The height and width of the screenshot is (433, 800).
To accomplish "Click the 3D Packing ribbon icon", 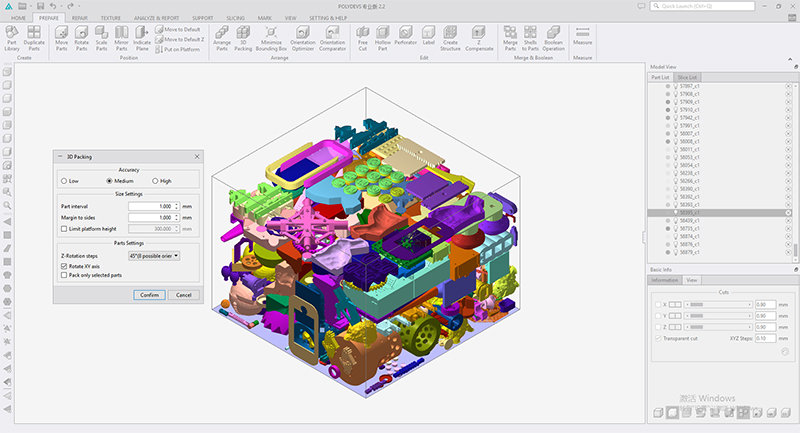I will click(x=243, y=38).
